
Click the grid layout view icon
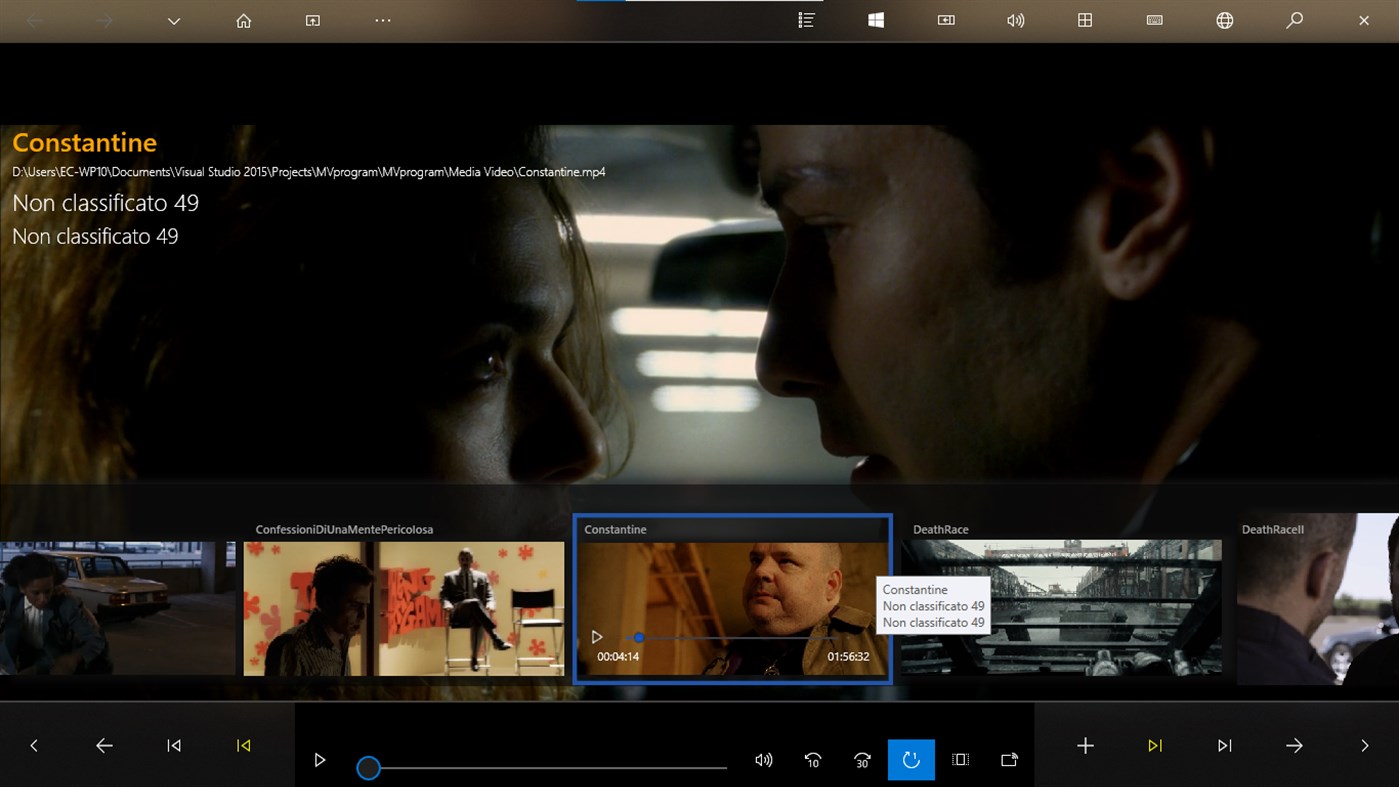coord(1085,21)
